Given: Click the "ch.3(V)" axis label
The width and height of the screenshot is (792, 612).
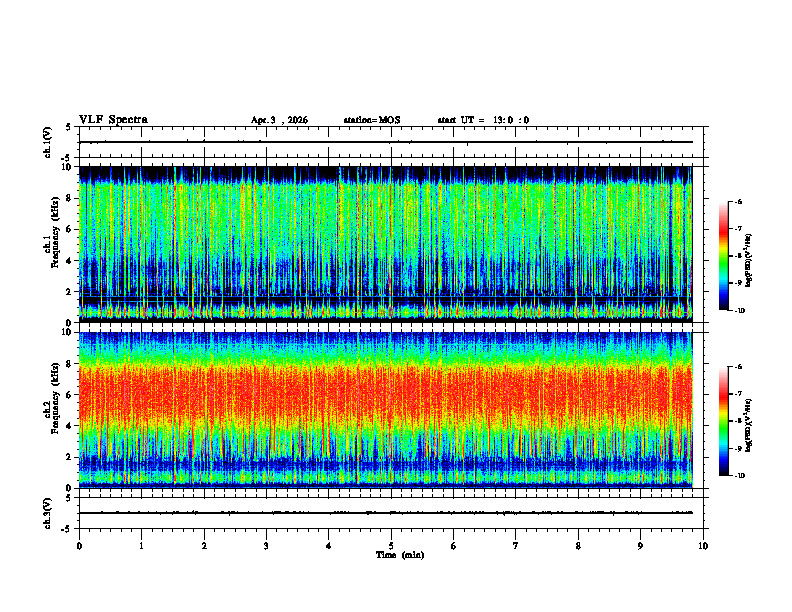Looking at the screenshot, I should [48, 514].
